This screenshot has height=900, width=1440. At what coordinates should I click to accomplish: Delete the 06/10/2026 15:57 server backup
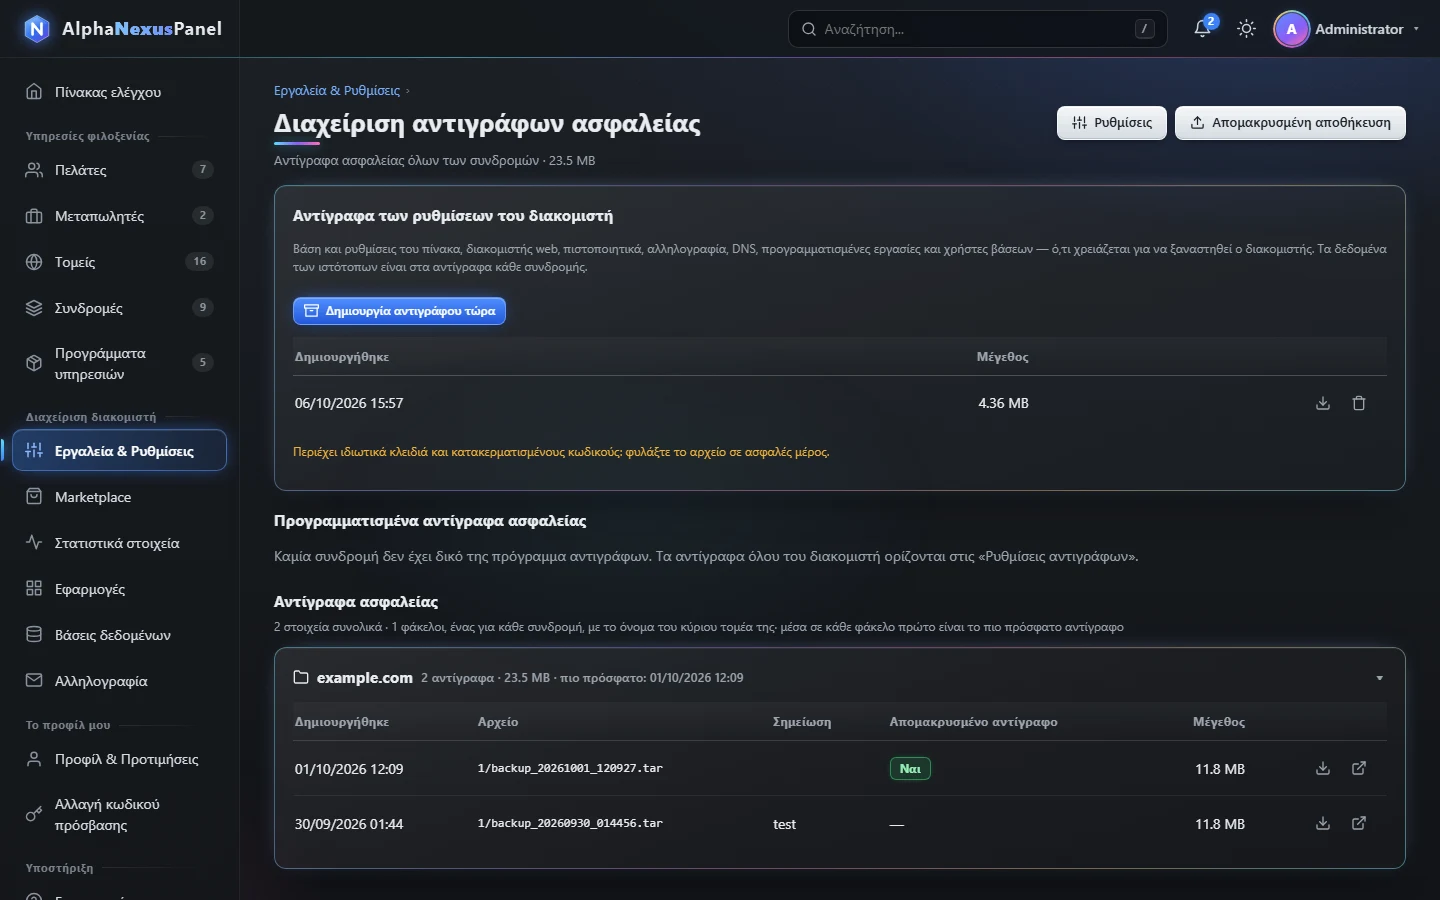pos(1359,403)
